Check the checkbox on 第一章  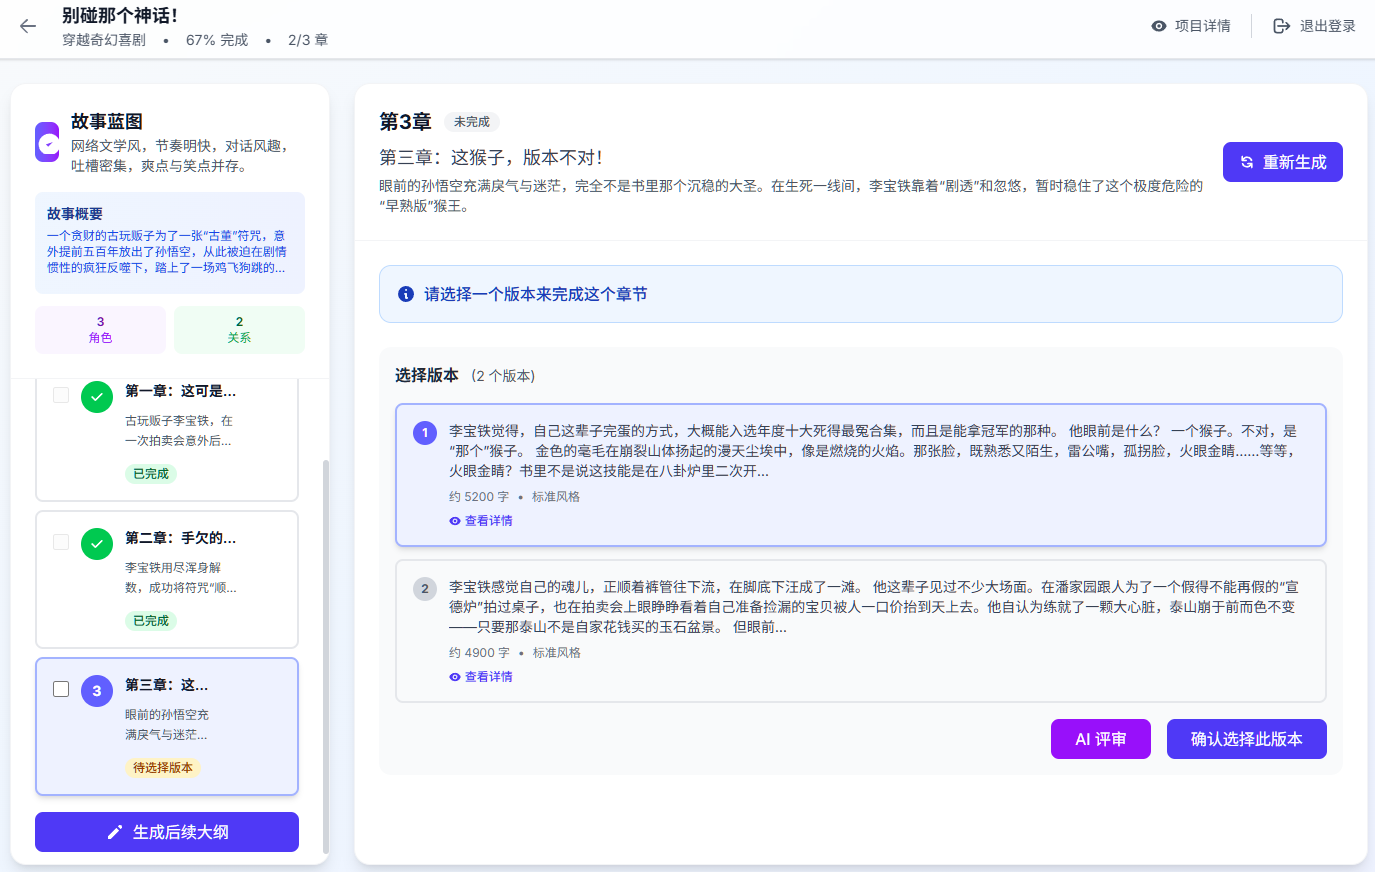tap(60, 396)
